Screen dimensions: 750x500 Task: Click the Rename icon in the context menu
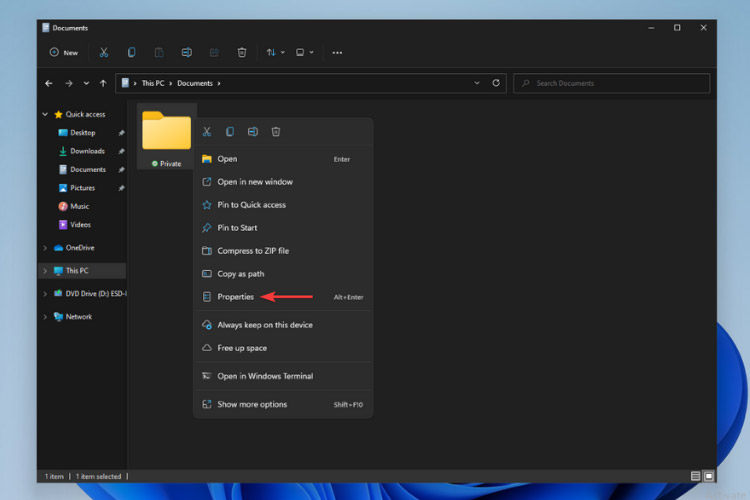click(253, 132)
